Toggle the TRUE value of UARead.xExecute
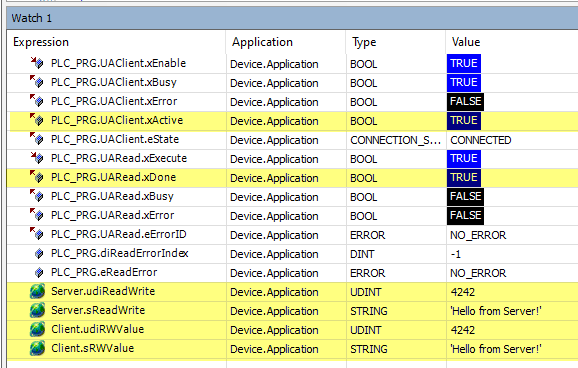This screenshot has height=368, width=578. pyautogui.click(x=464, y=159)
